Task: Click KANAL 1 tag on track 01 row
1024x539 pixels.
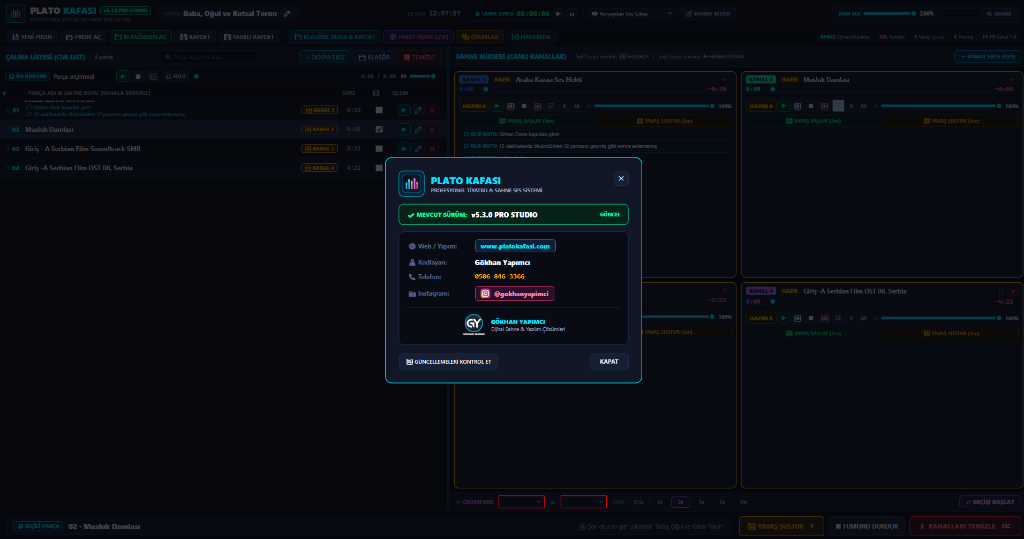Action: click(x=319, y=110)
